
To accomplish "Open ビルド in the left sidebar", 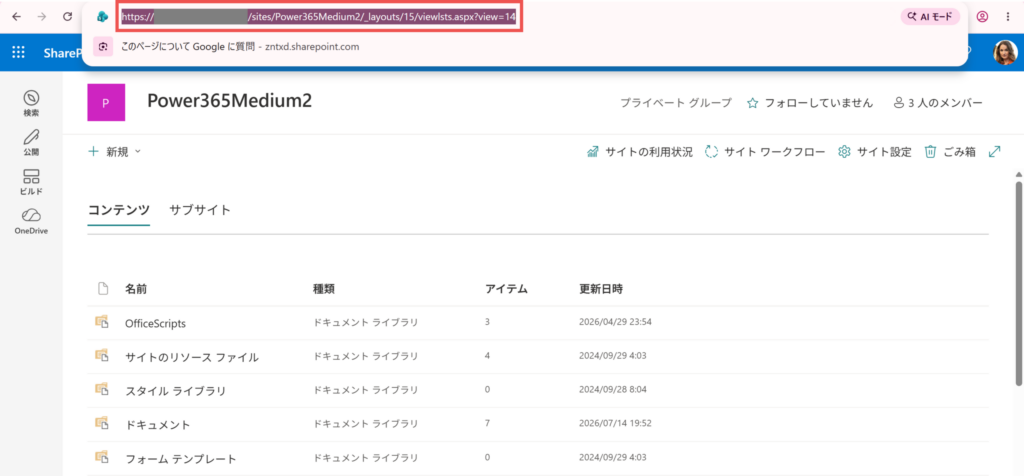I will (31, 182).
